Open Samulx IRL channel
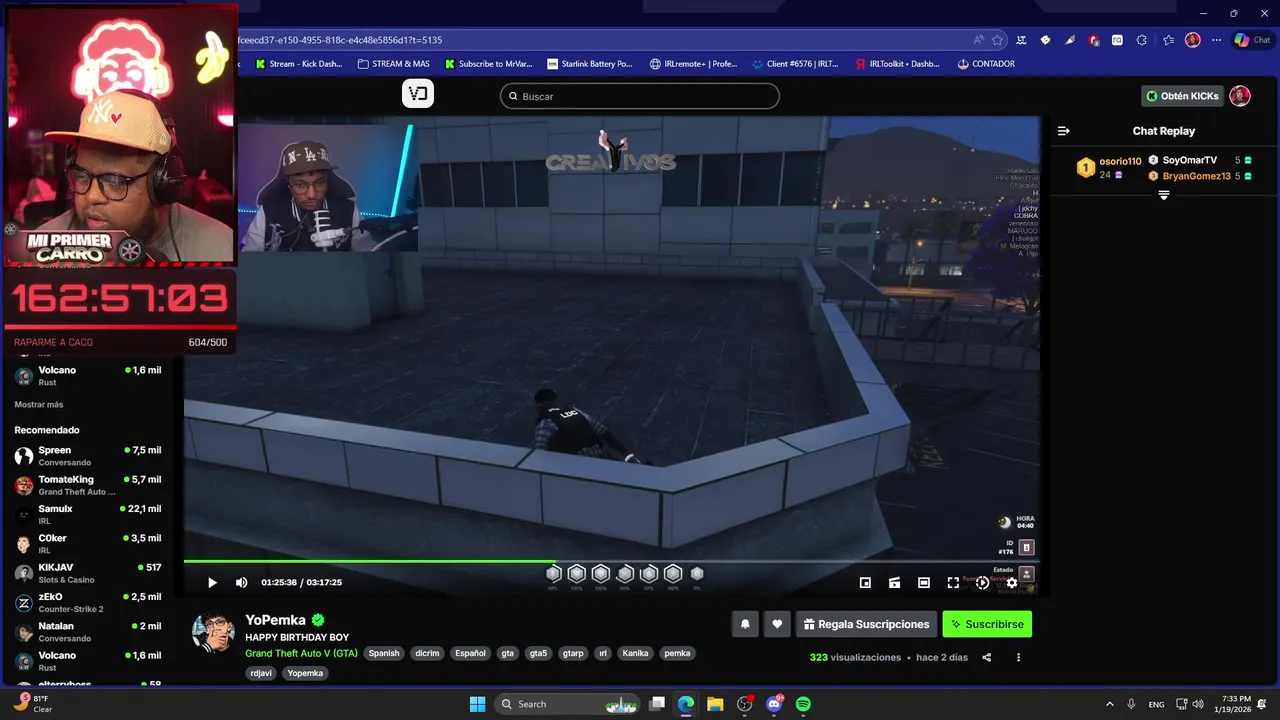This screenshot has height=720, width=1280. pyautogui.click(x=88, y=514)
